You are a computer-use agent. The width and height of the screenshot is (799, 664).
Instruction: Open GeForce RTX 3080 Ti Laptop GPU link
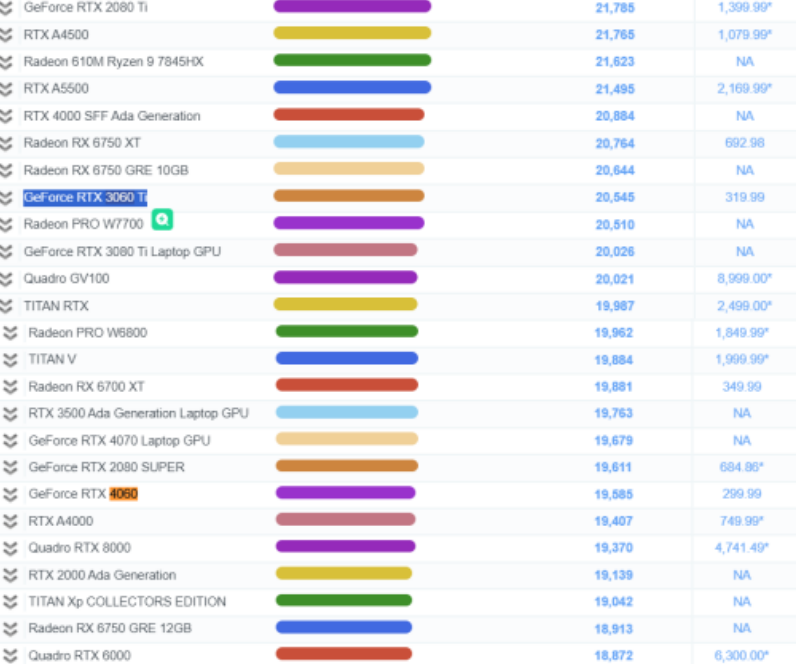[x=122, y=252]
